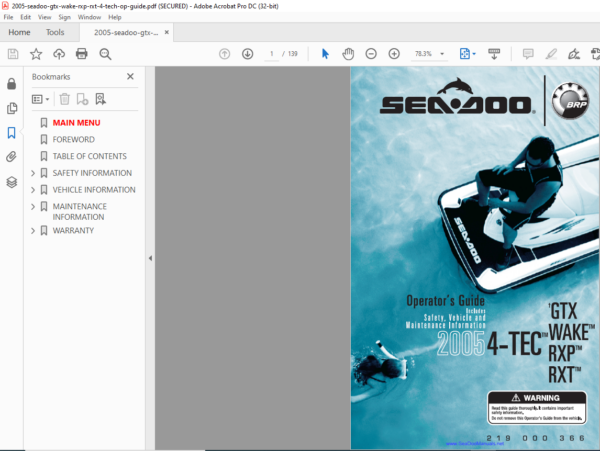Click the upload to cloud icon
Image resolution: width=600 pixels, height=451 pixels.
click(59, 54)
